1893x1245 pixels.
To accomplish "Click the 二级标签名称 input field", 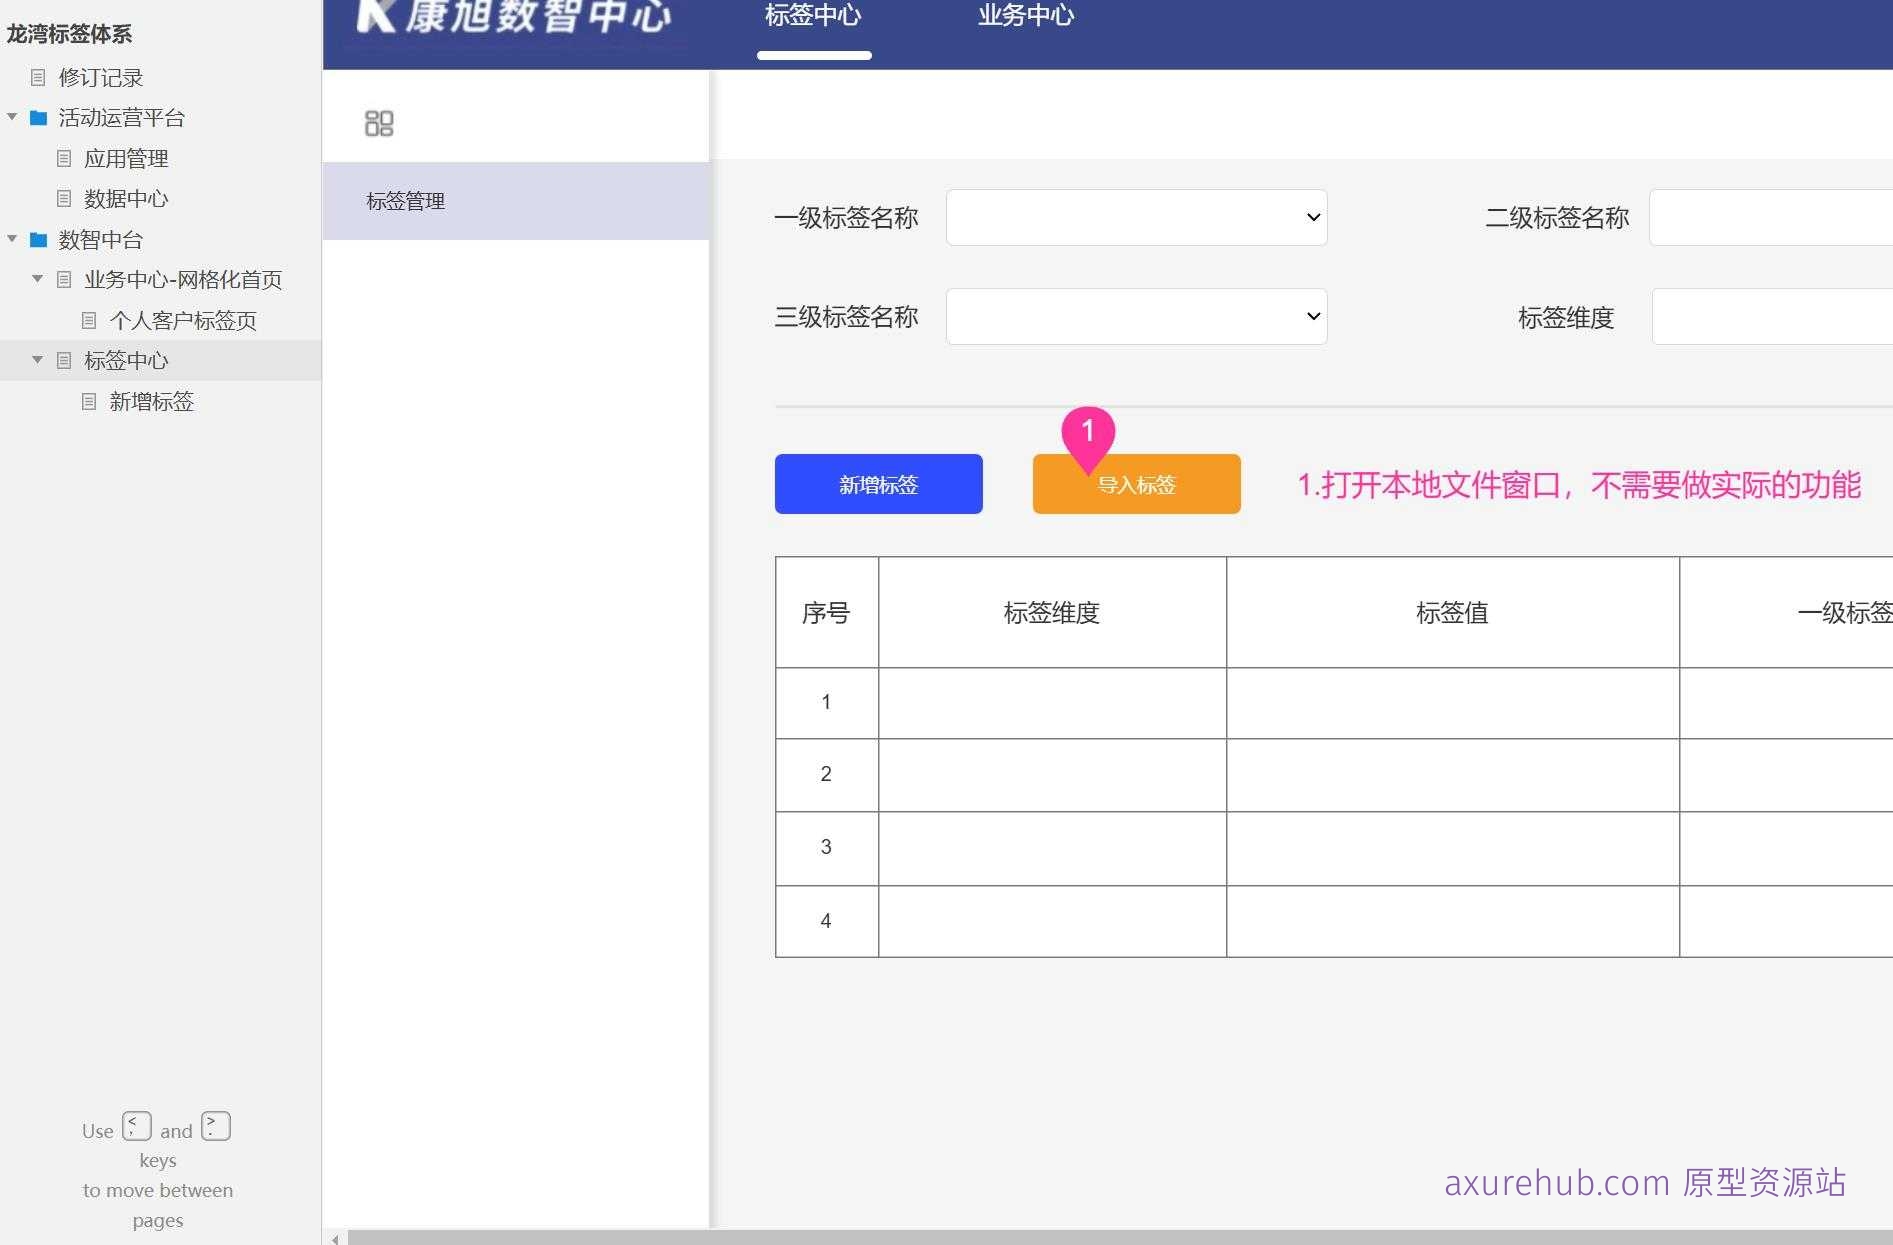I will point(1790,217).
